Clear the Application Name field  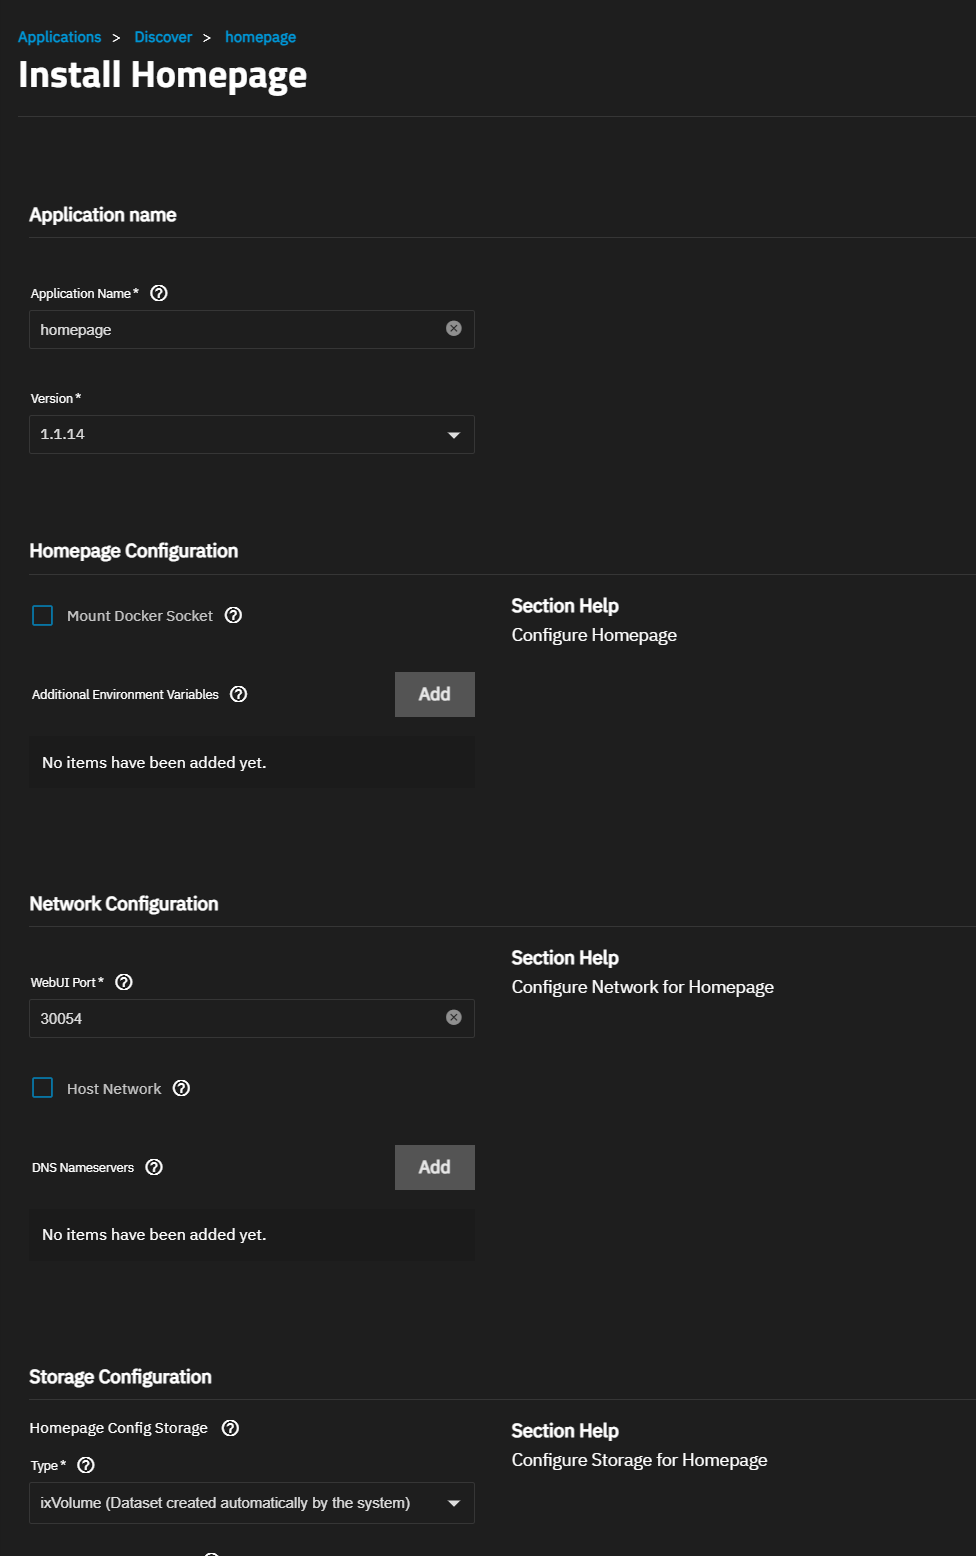454,328
